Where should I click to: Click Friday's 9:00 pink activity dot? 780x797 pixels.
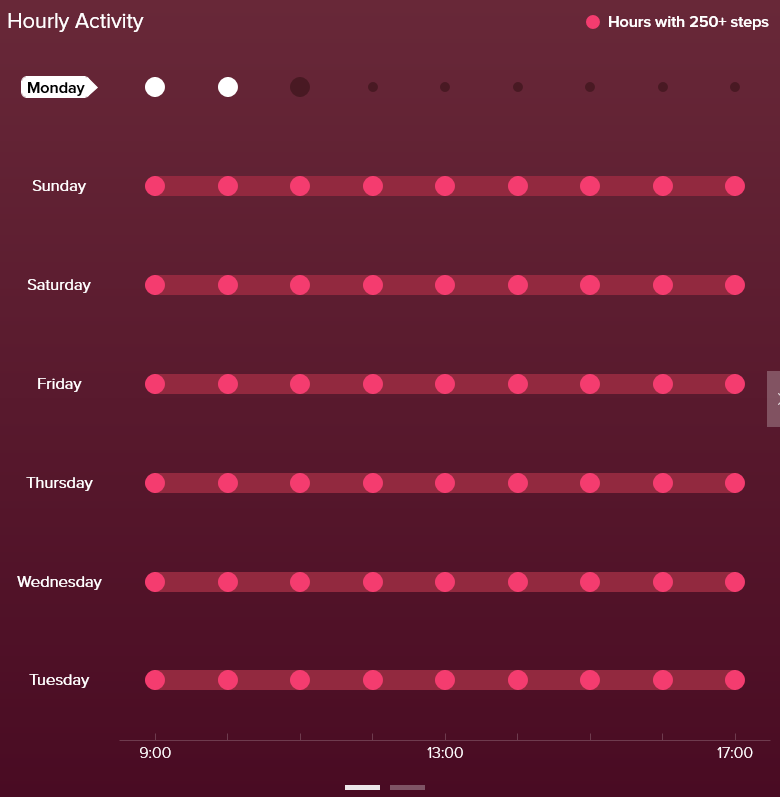click(155, 384)
